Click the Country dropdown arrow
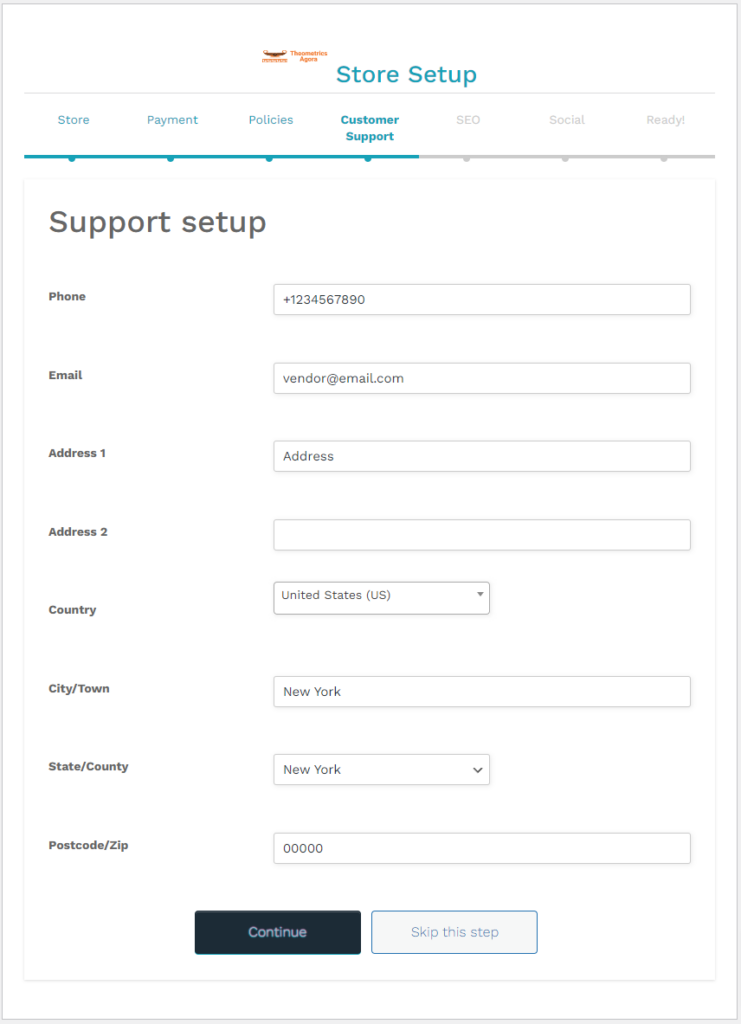This screenshot has height=1024, width=741. click(480, 594)
